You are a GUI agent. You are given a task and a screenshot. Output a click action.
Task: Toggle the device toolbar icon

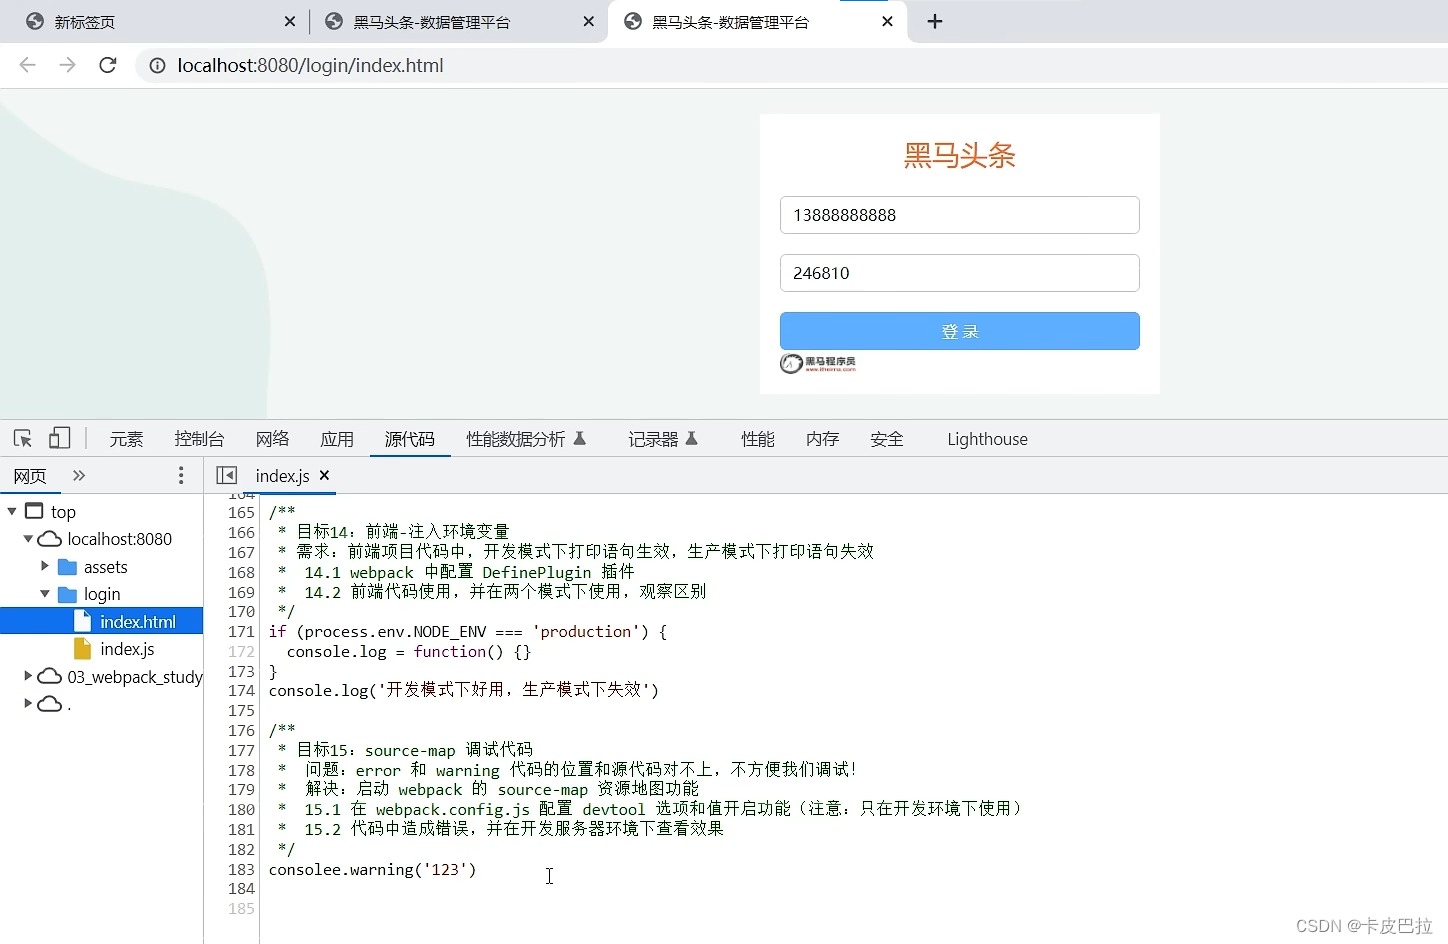(x=60, y=438)
